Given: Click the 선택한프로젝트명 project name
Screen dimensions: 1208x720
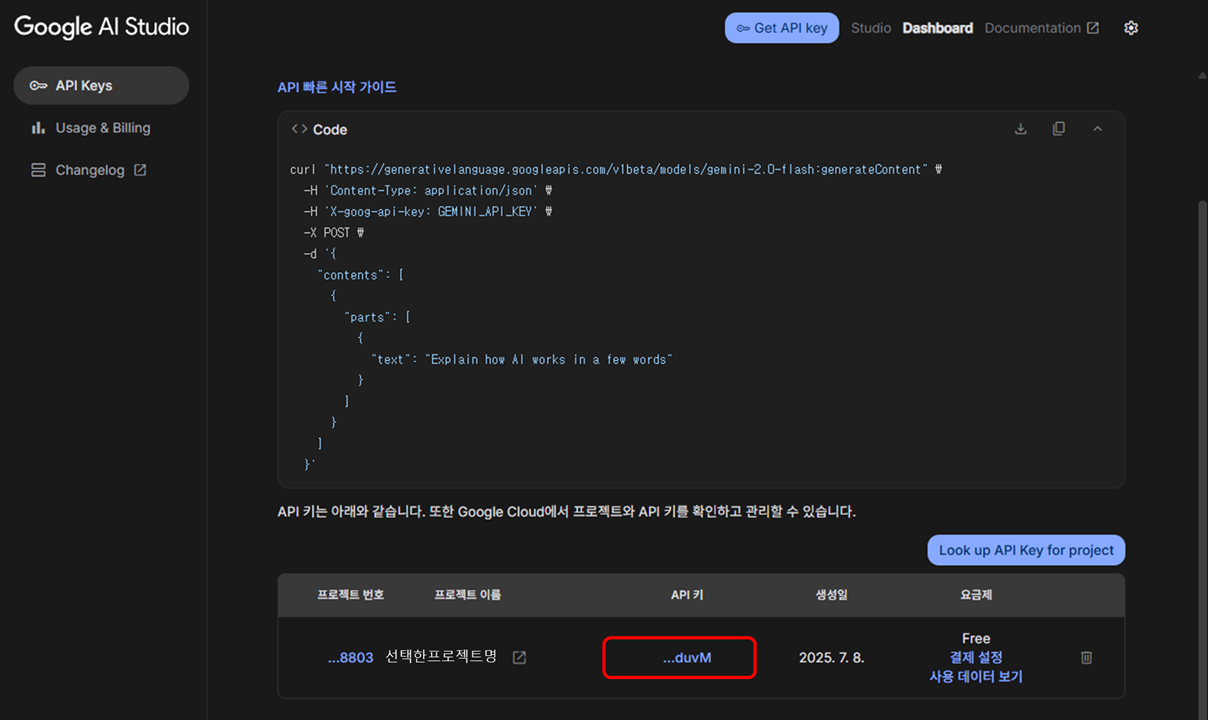Looking at the screenshot, I should (441, 657).
